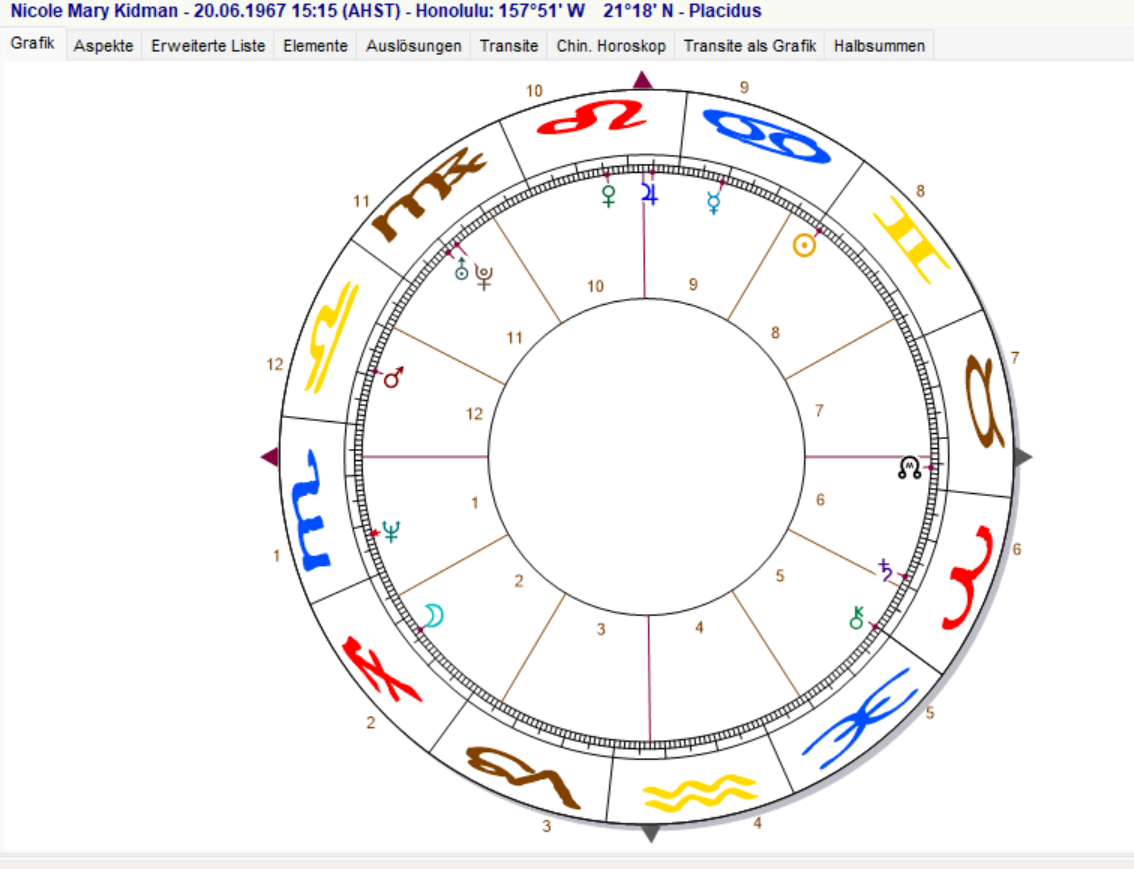Click the cyan Moon crescent
1134x869 pixels.
click(x=432, y=615)
